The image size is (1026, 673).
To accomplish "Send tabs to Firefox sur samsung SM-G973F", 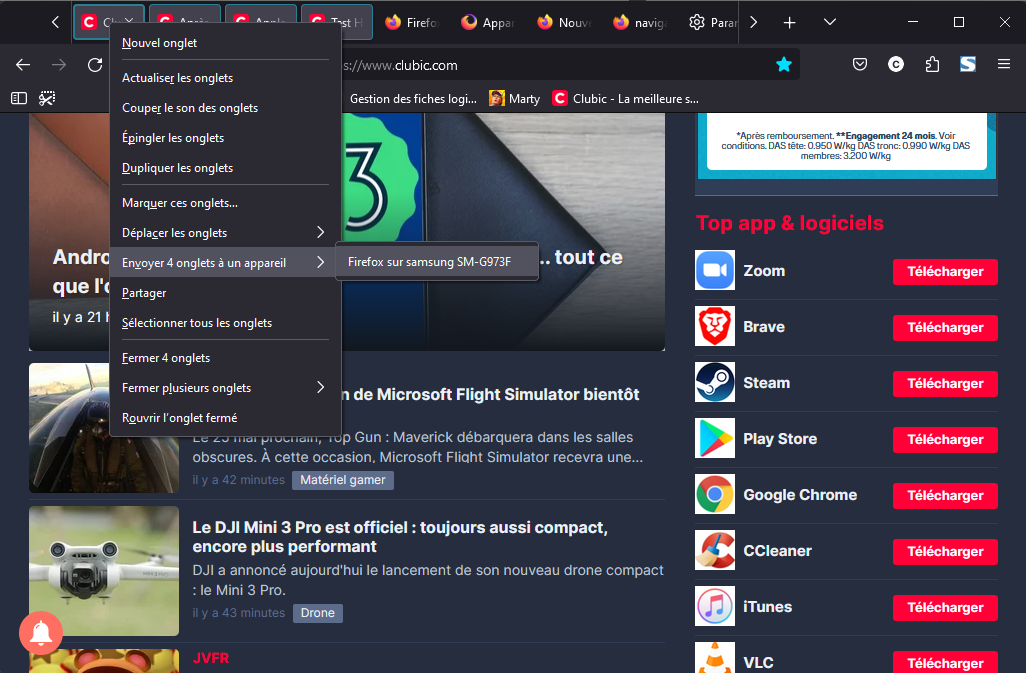I will pos(436,262).
